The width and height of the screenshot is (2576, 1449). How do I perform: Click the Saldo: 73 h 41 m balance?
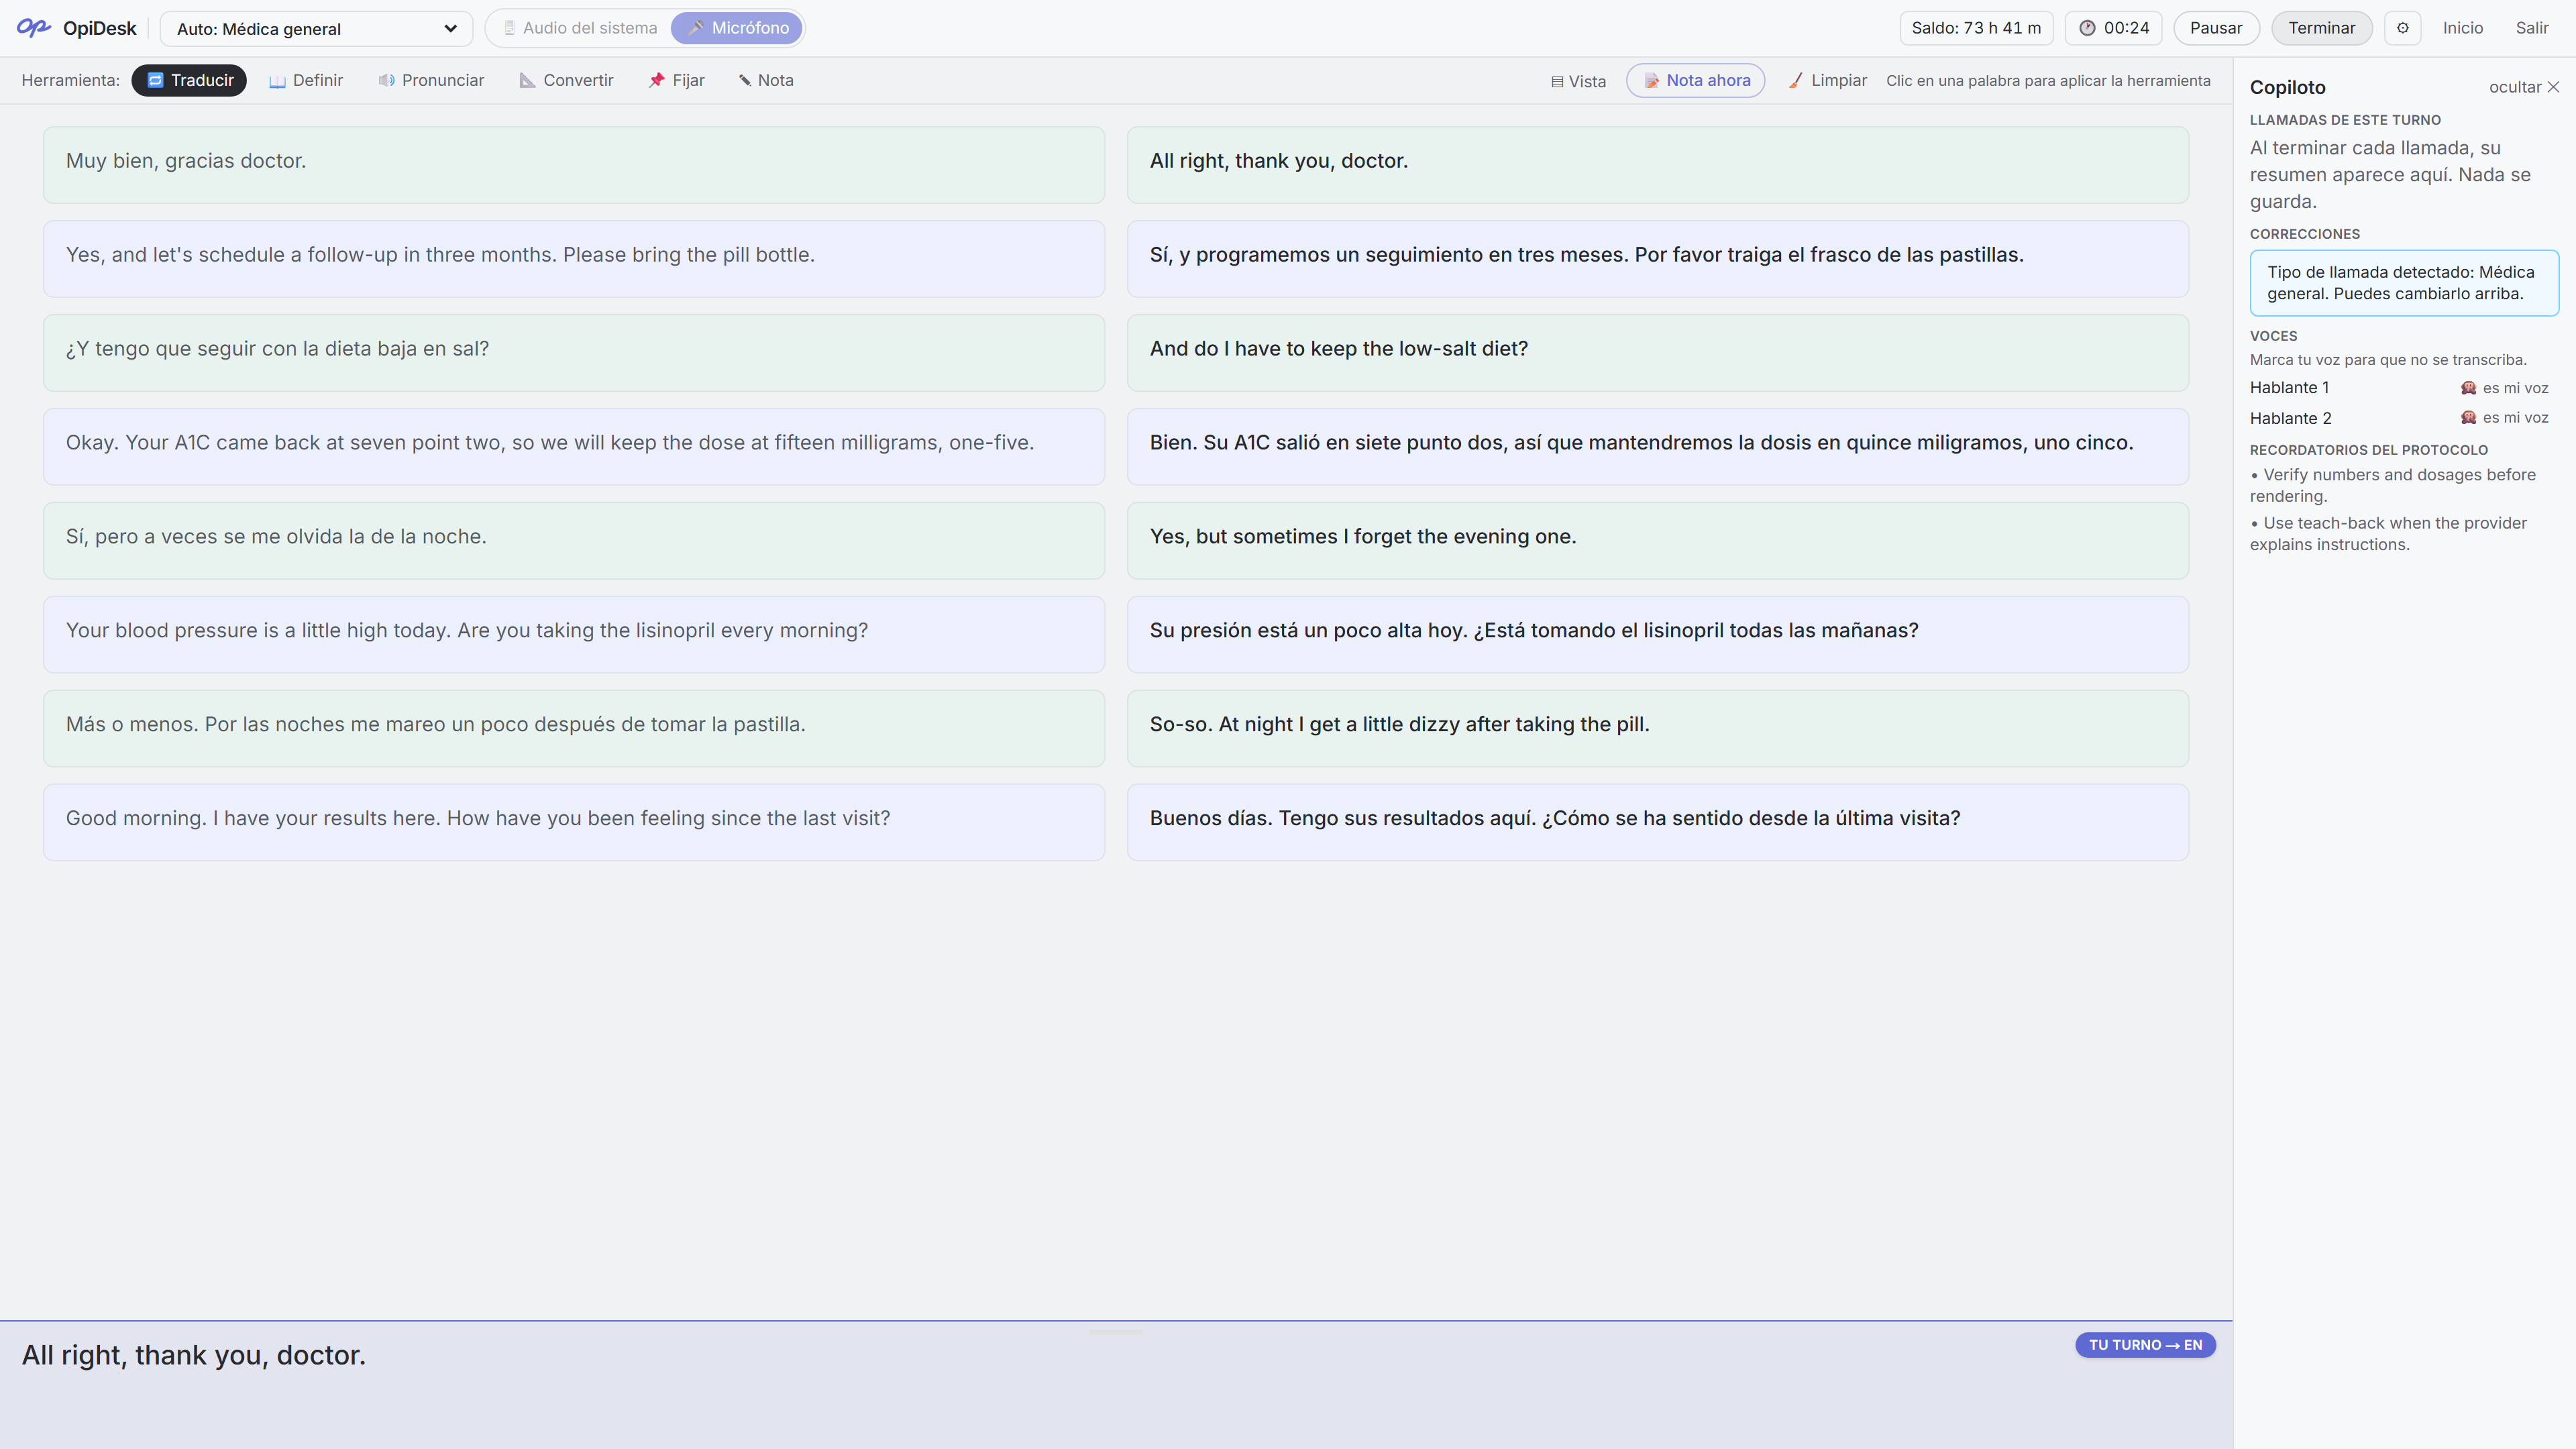coord(1976,28)
